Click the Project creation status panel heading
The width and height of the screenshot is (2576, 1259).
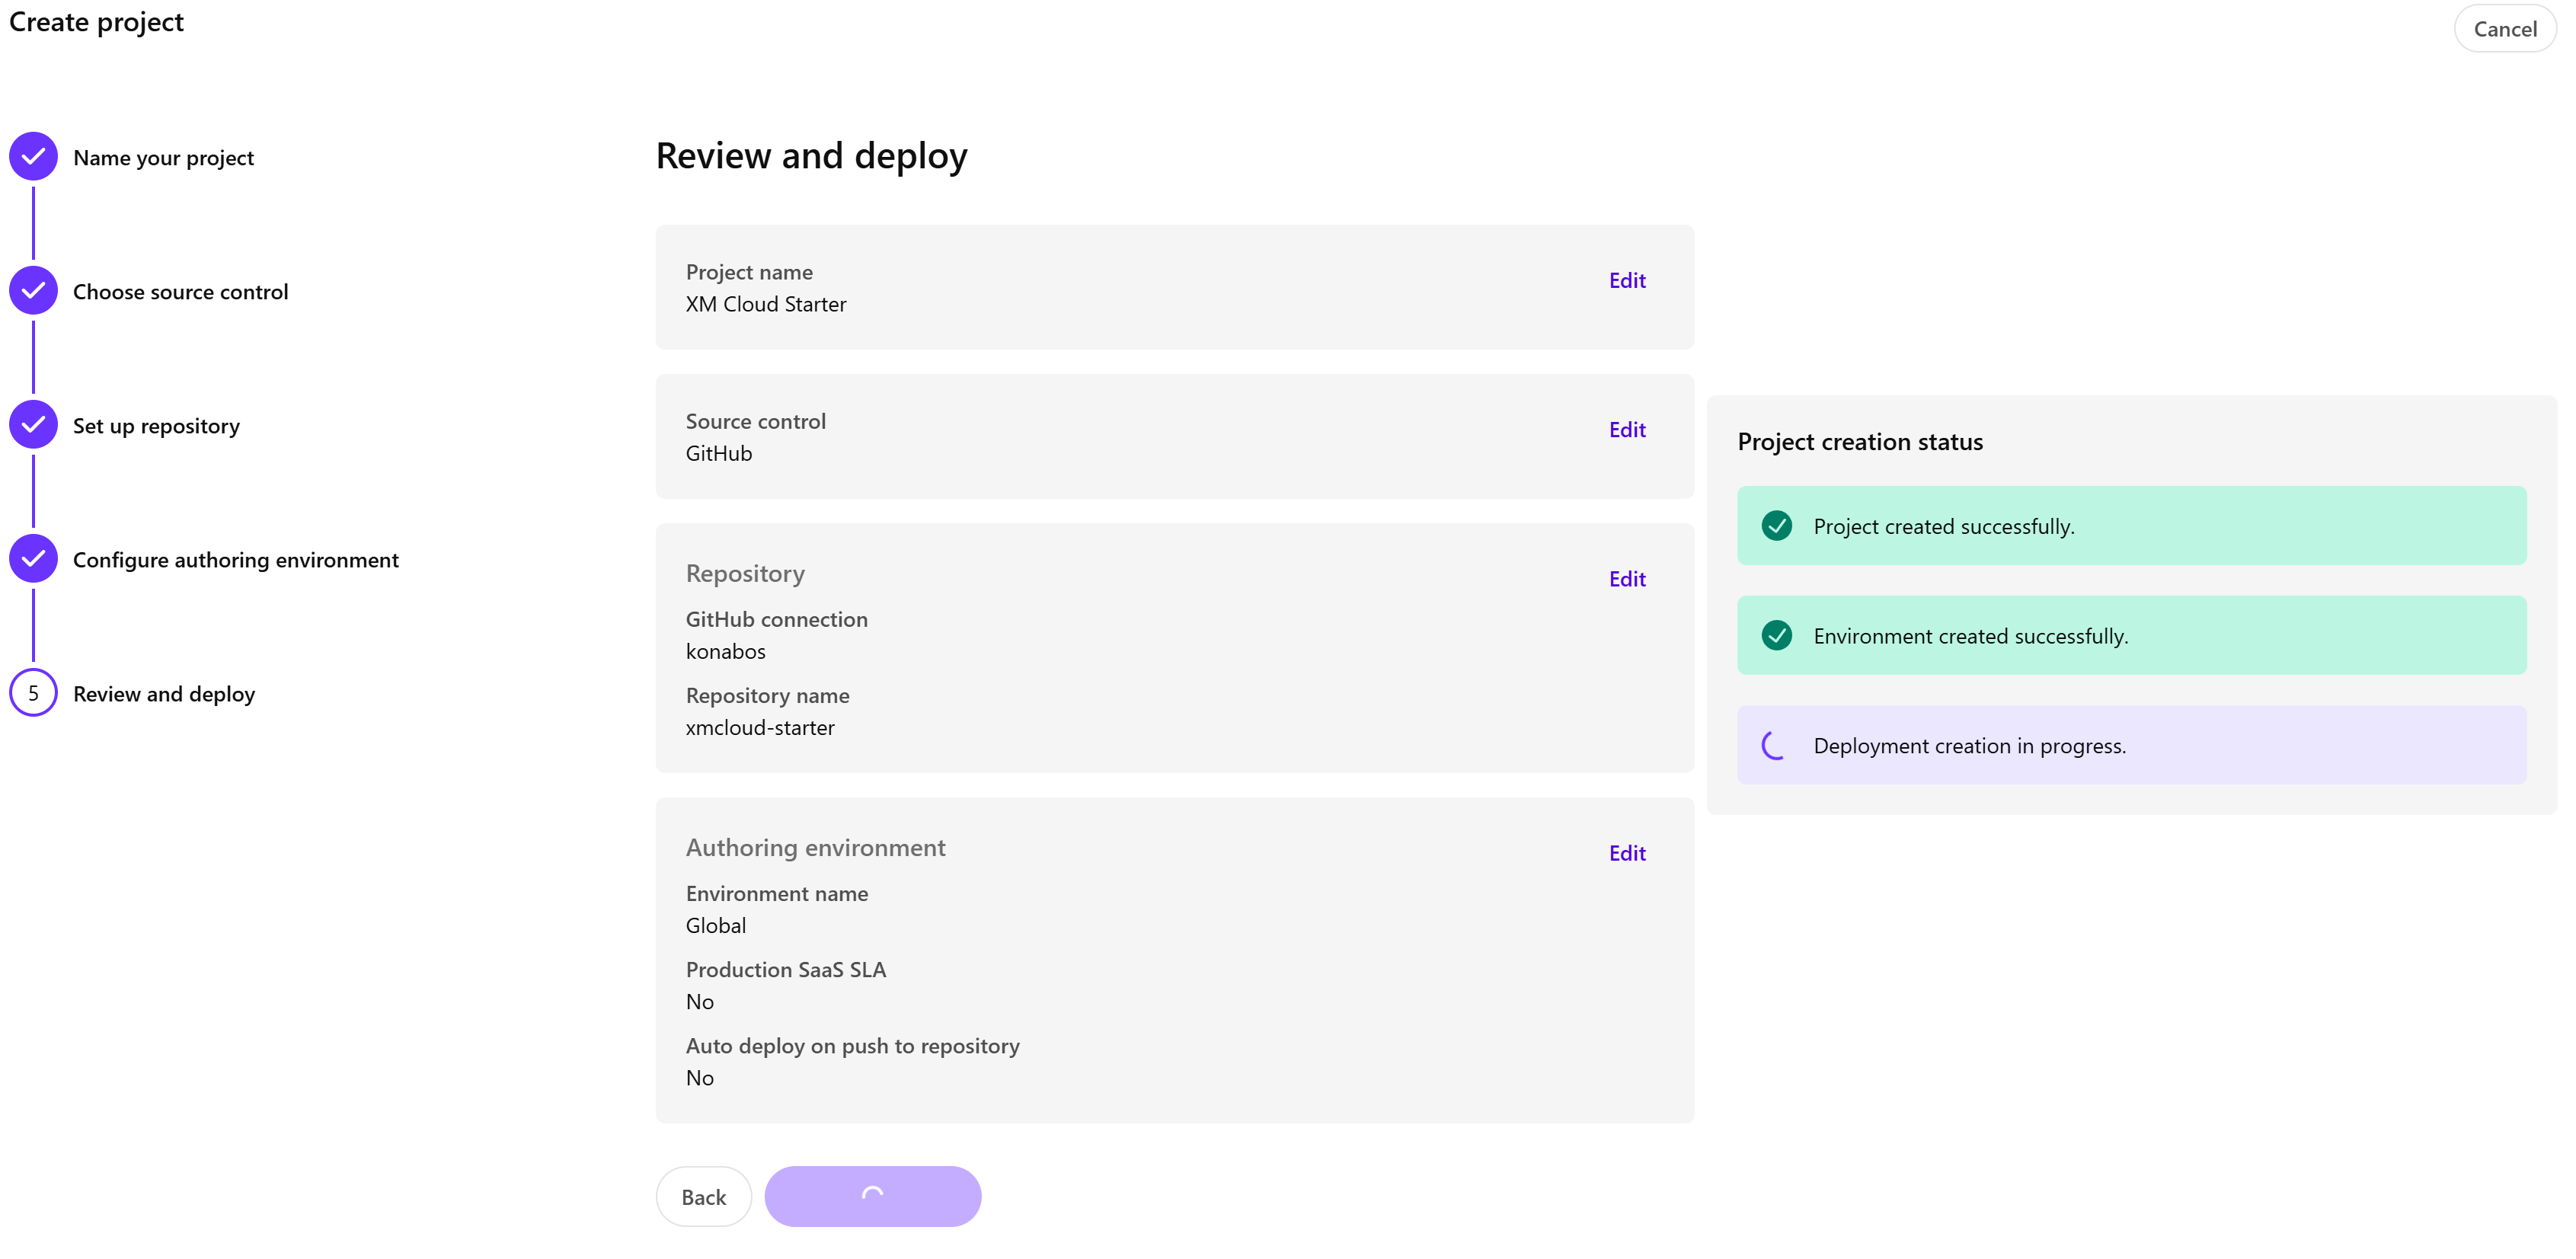(1860, 441)
